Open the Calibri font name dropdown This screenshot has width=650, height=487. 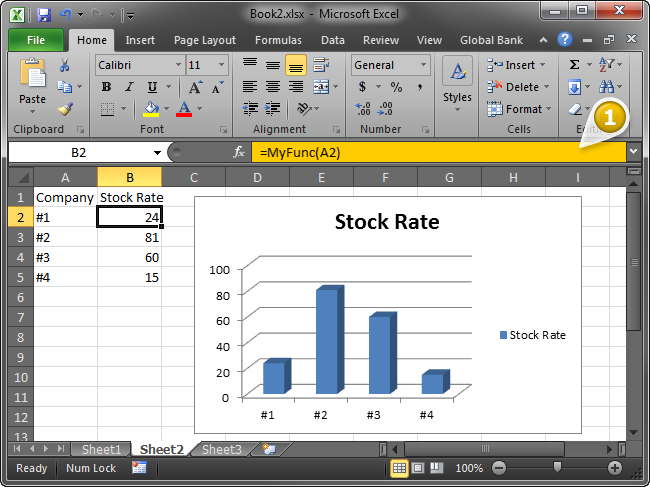point(178,65)
